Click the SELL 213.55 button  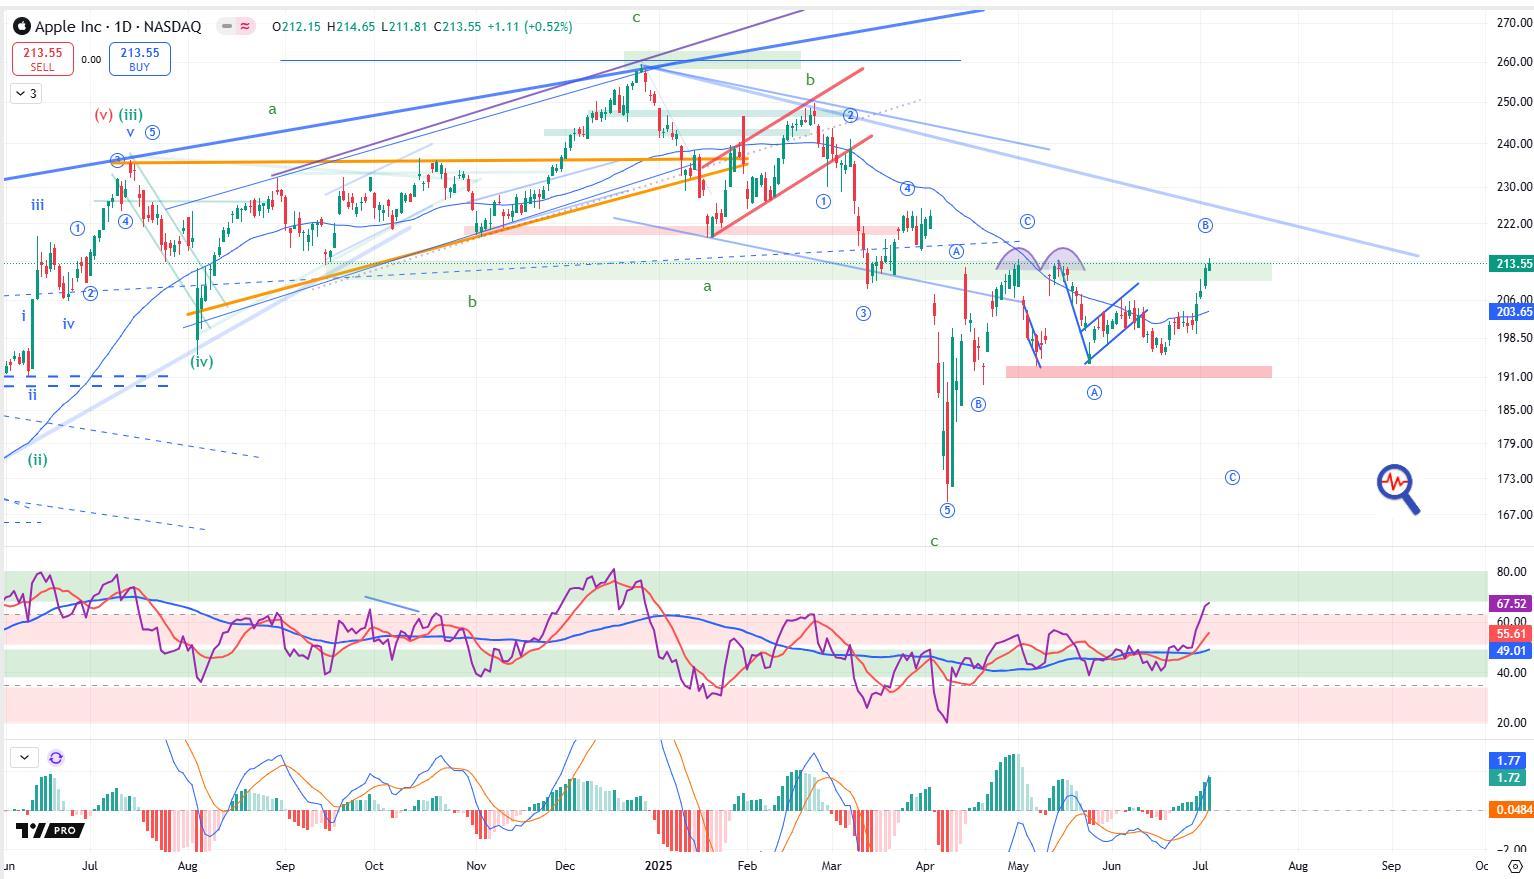click(x=42, y=59)
